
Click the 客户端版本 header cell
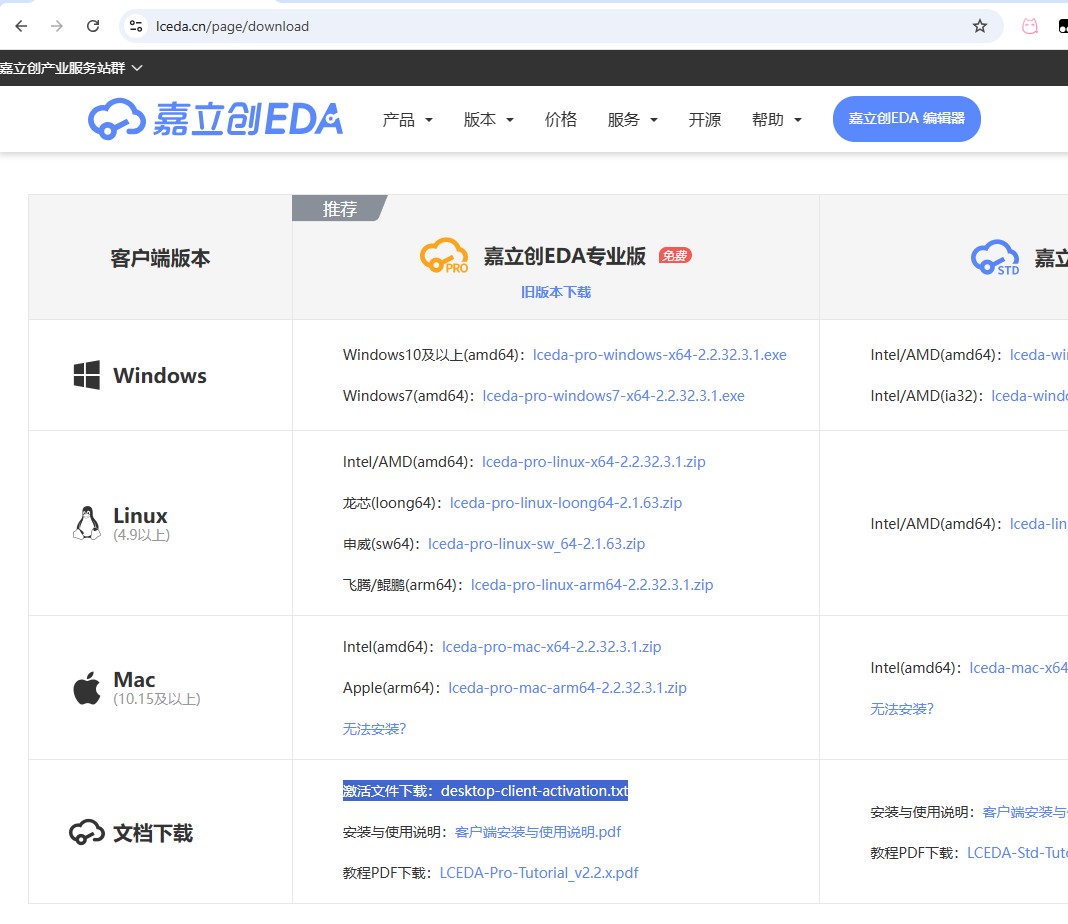(160, 257)
